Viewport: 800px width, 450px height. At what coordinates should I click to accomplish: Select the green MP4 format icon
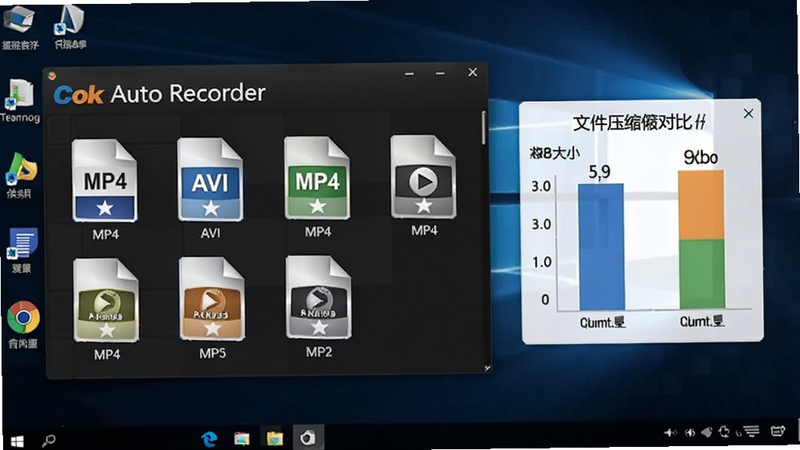(317, 178)
